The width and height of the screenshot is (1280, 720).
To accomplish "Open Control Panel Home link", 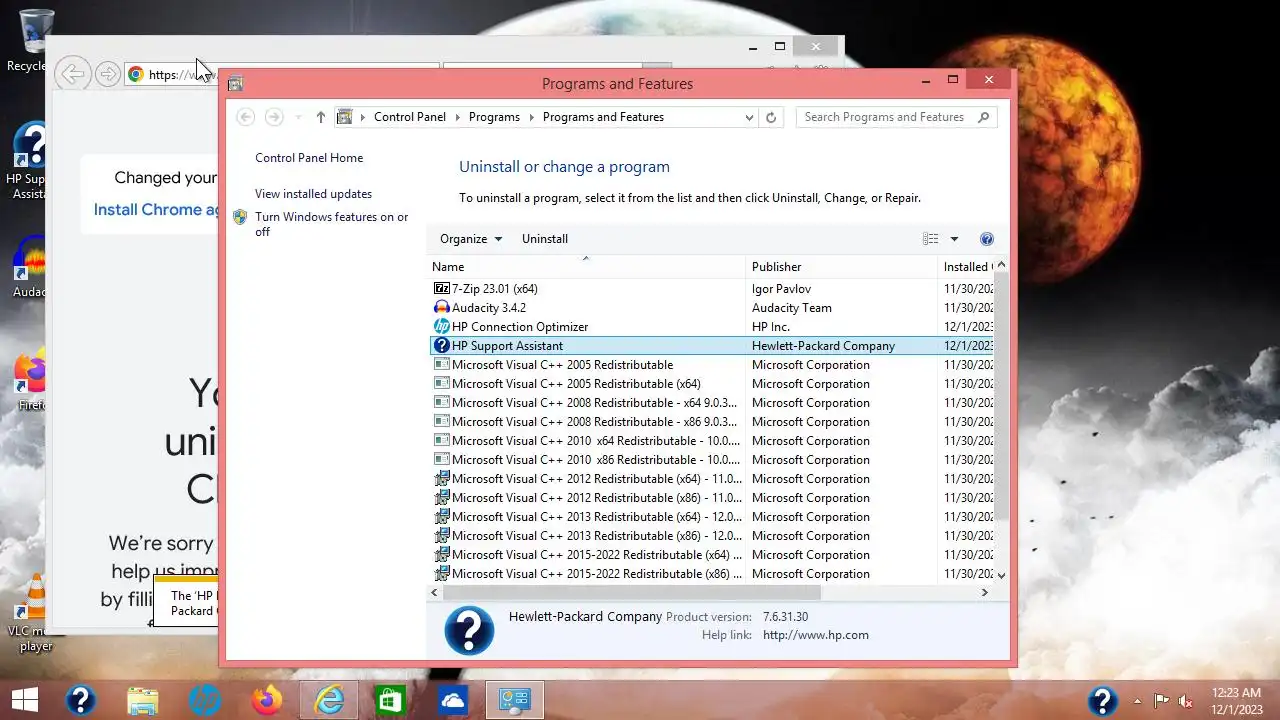I will point(309,158).
